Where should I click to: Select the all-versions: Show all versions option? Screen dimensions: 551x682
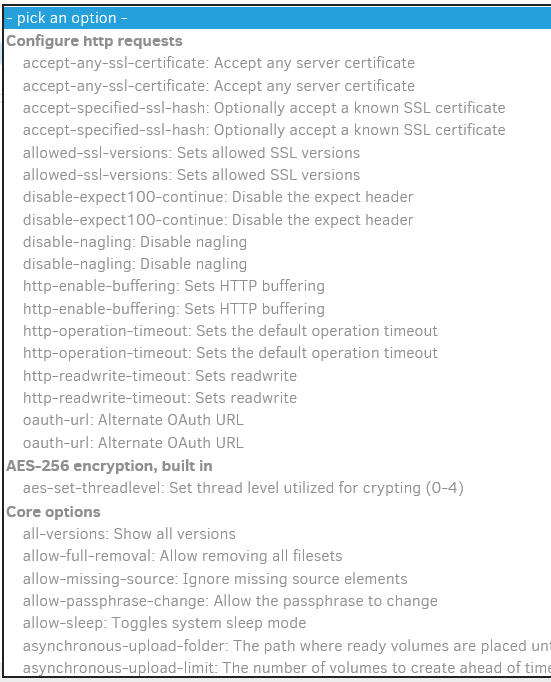277,534
